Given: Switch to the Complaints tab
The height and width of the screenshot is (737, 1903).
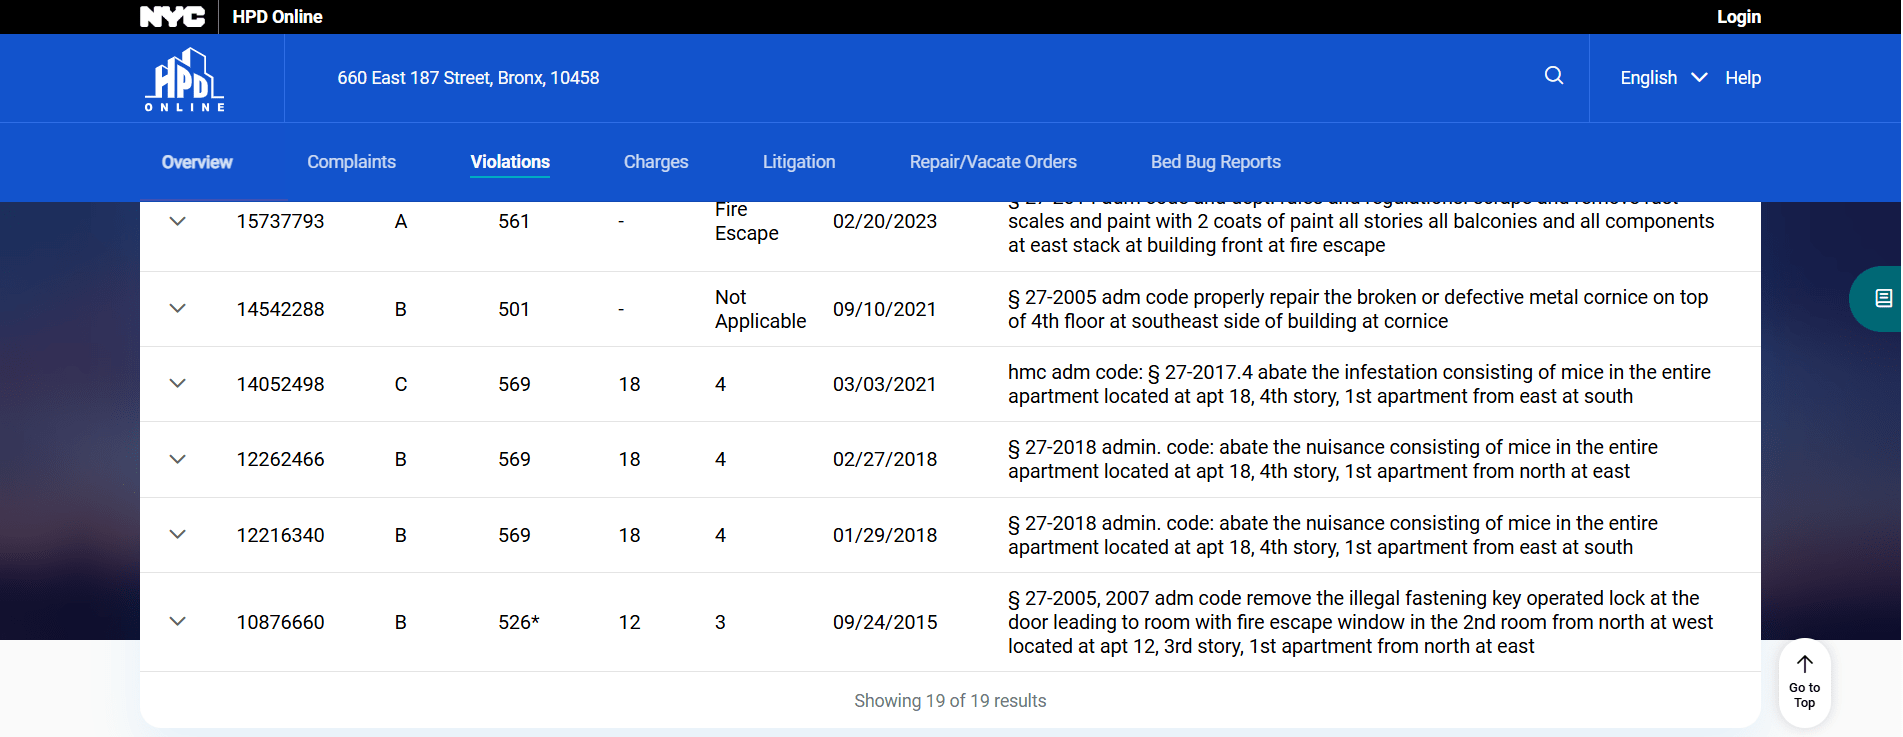Looking at the screenshot, I should coord(351,162).
